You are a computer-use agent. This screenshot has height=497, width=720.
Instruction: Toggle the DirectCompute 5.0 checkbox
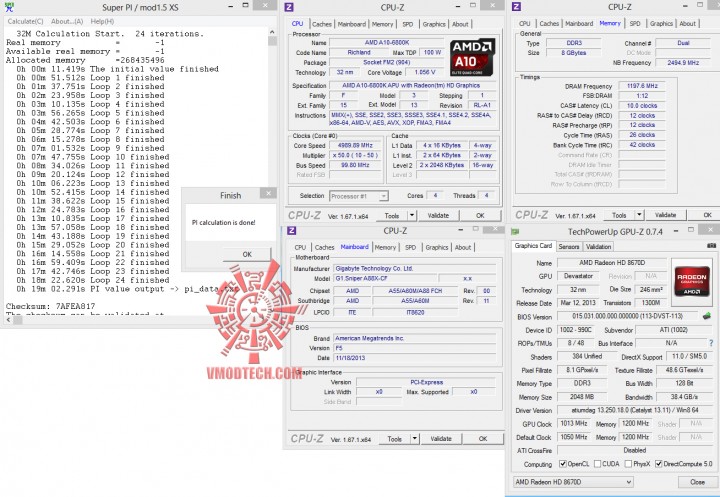[x=658, y=464]
